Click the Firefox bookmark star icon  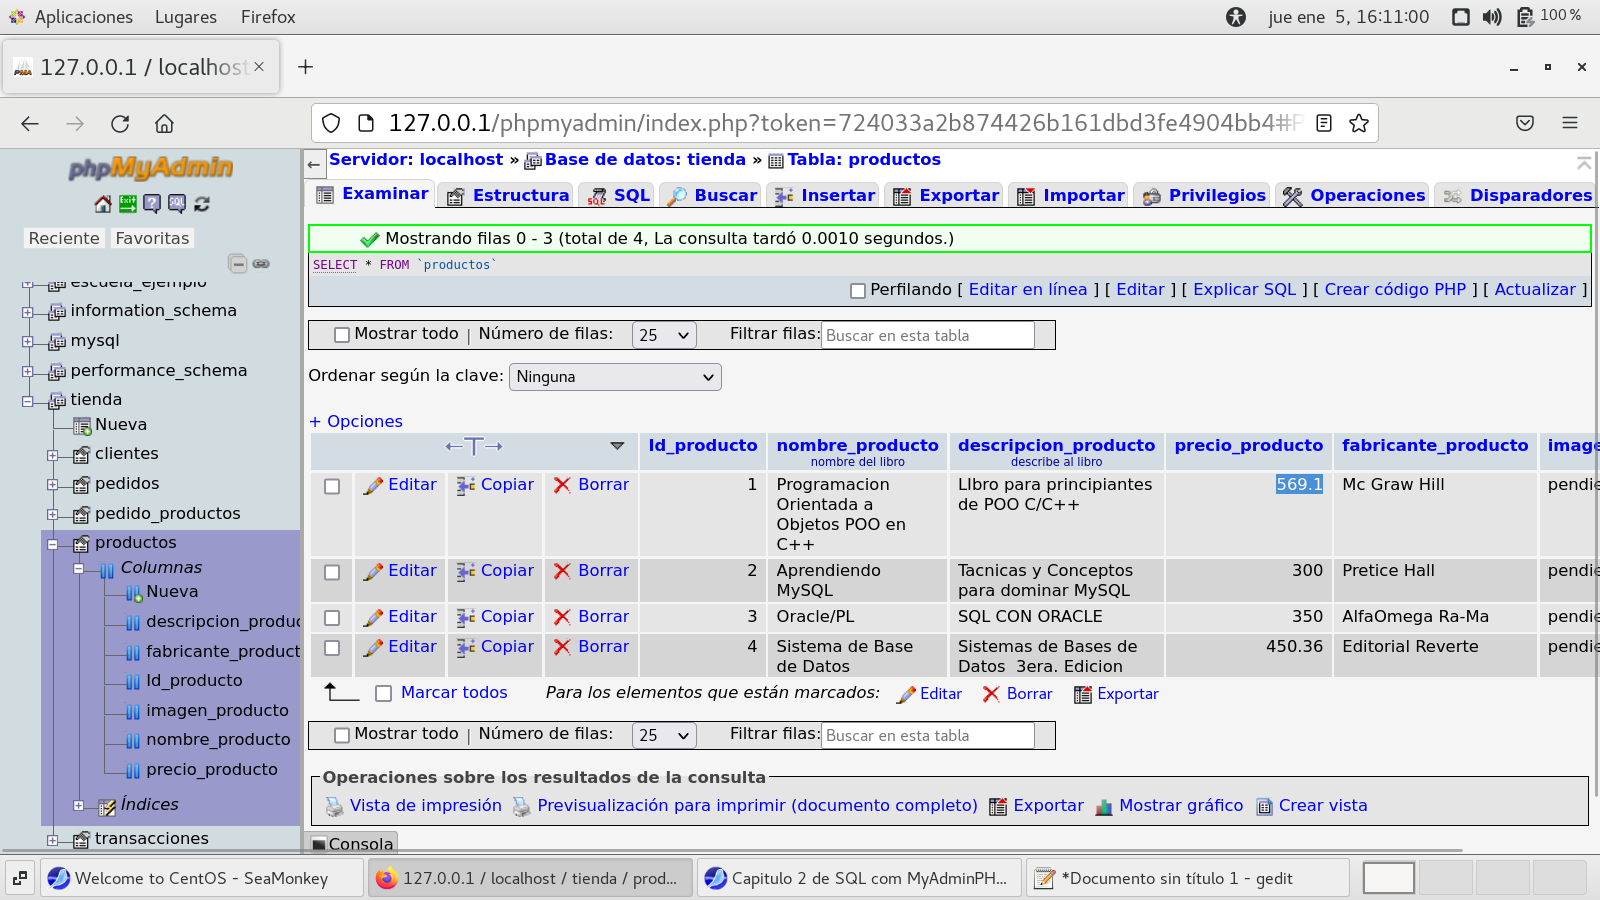(1358, 123)
